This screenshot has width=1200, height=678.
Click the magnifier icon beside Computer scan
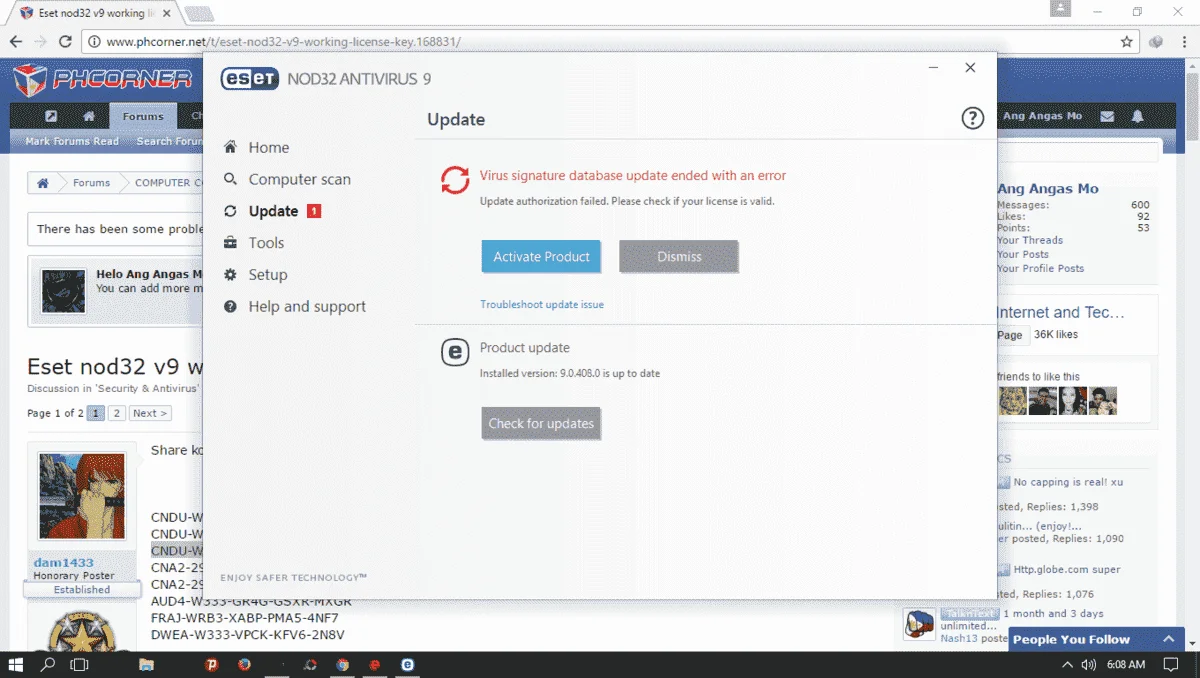[x=230, y=179]
